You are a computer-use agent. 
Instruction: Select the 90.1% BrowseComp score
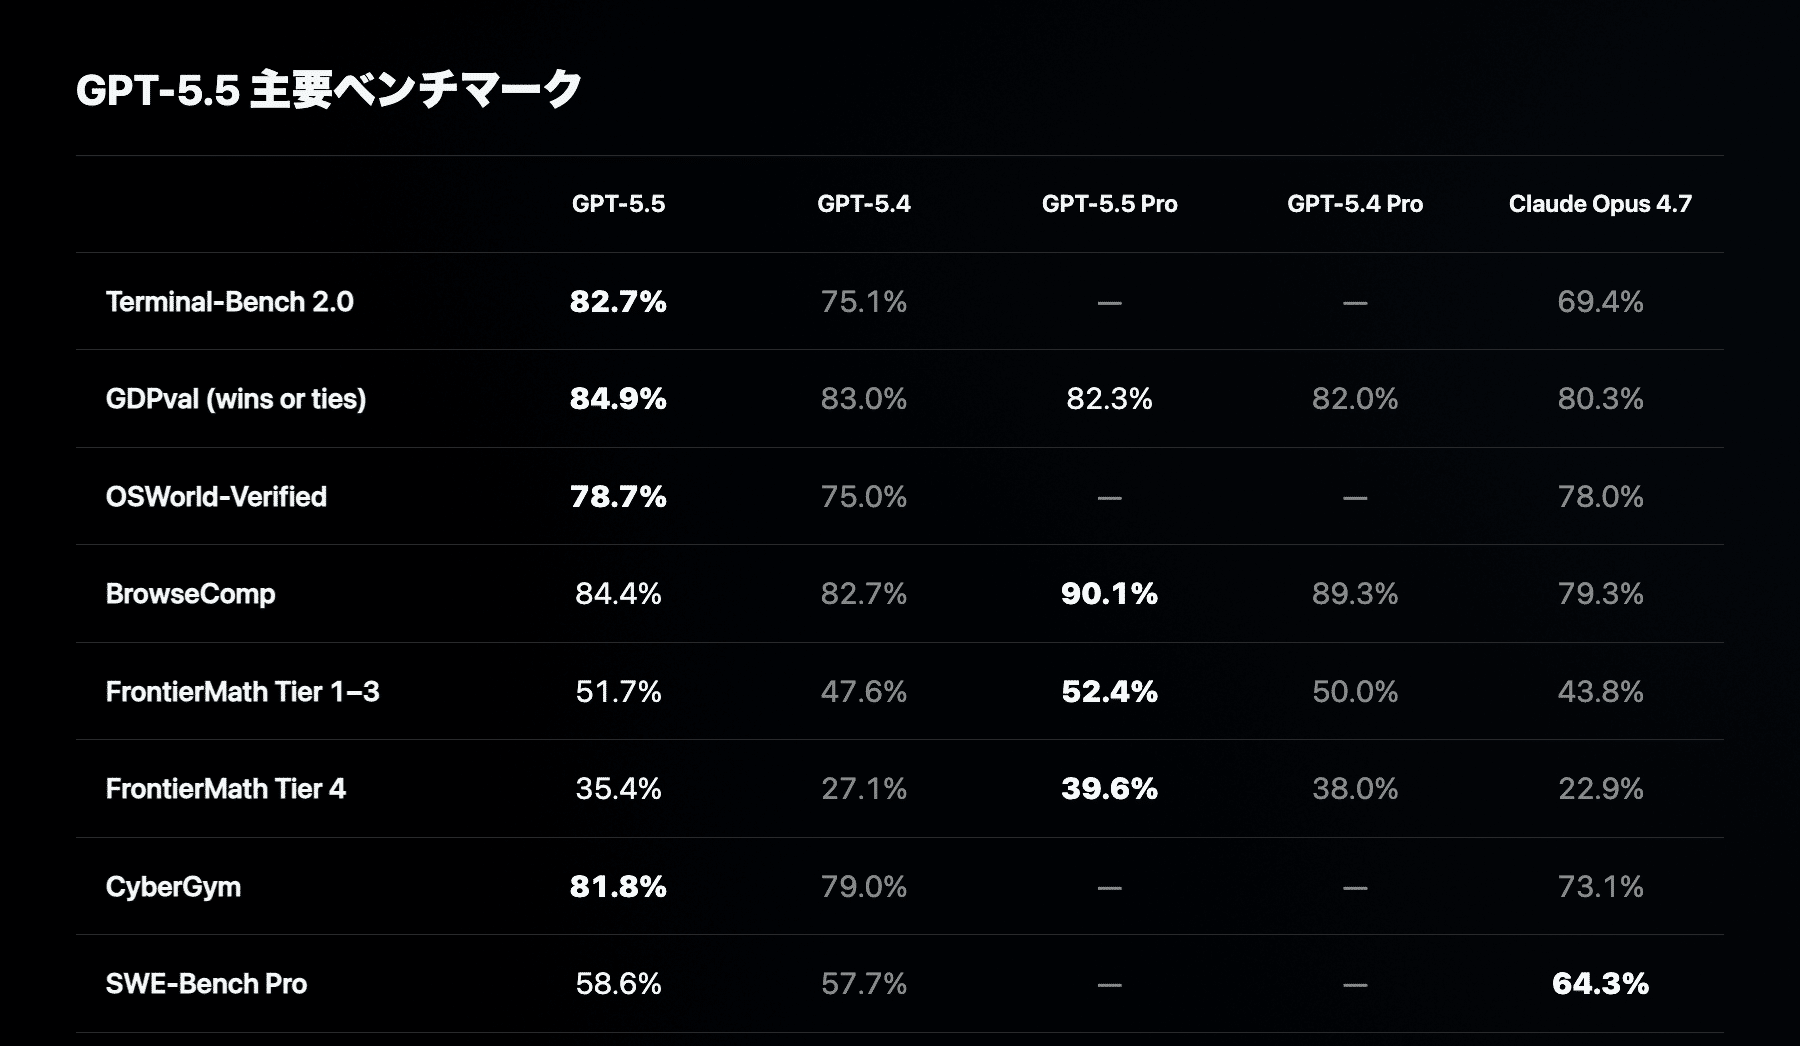click(x=1109, y=594)
